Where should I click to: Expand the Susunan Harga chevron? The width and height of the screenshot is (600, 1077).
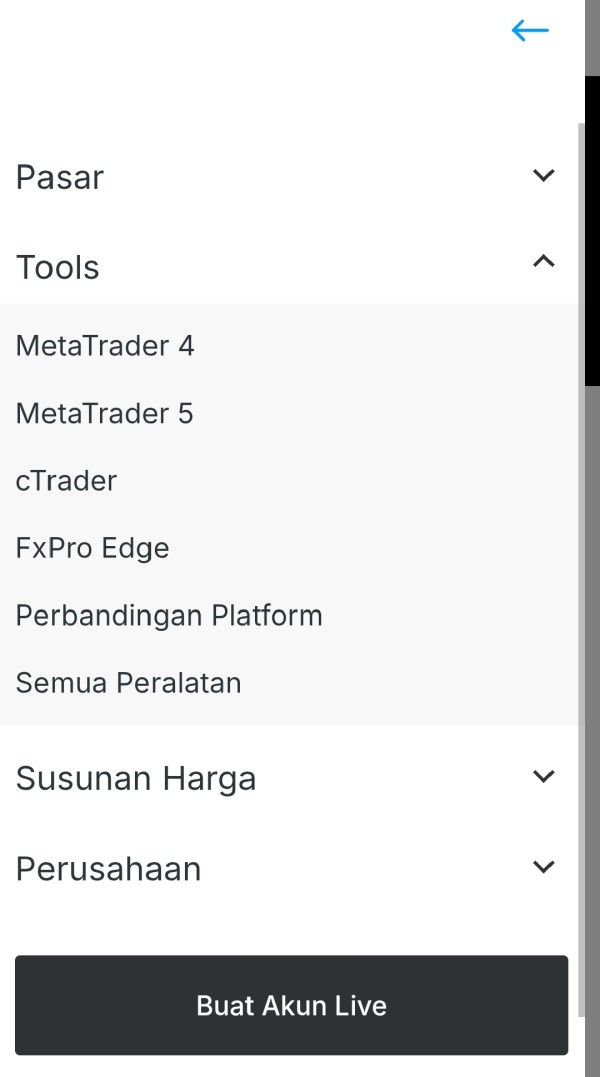tap(544, 776)
